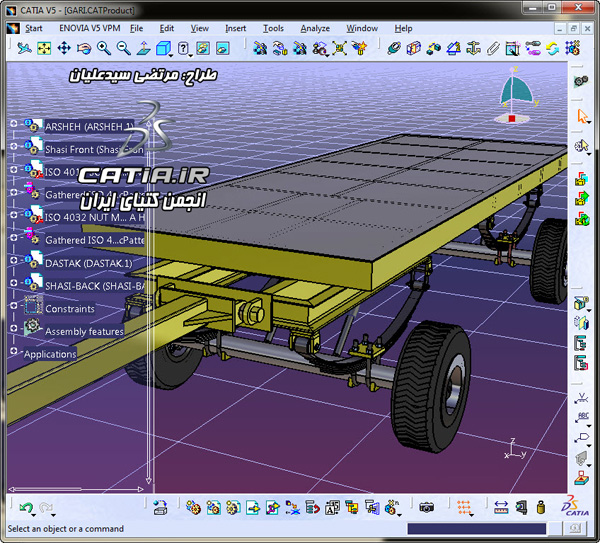
Task: Open the view mode icon dropdown arrow
Action: pyautogui.click(x=191, y=56)
